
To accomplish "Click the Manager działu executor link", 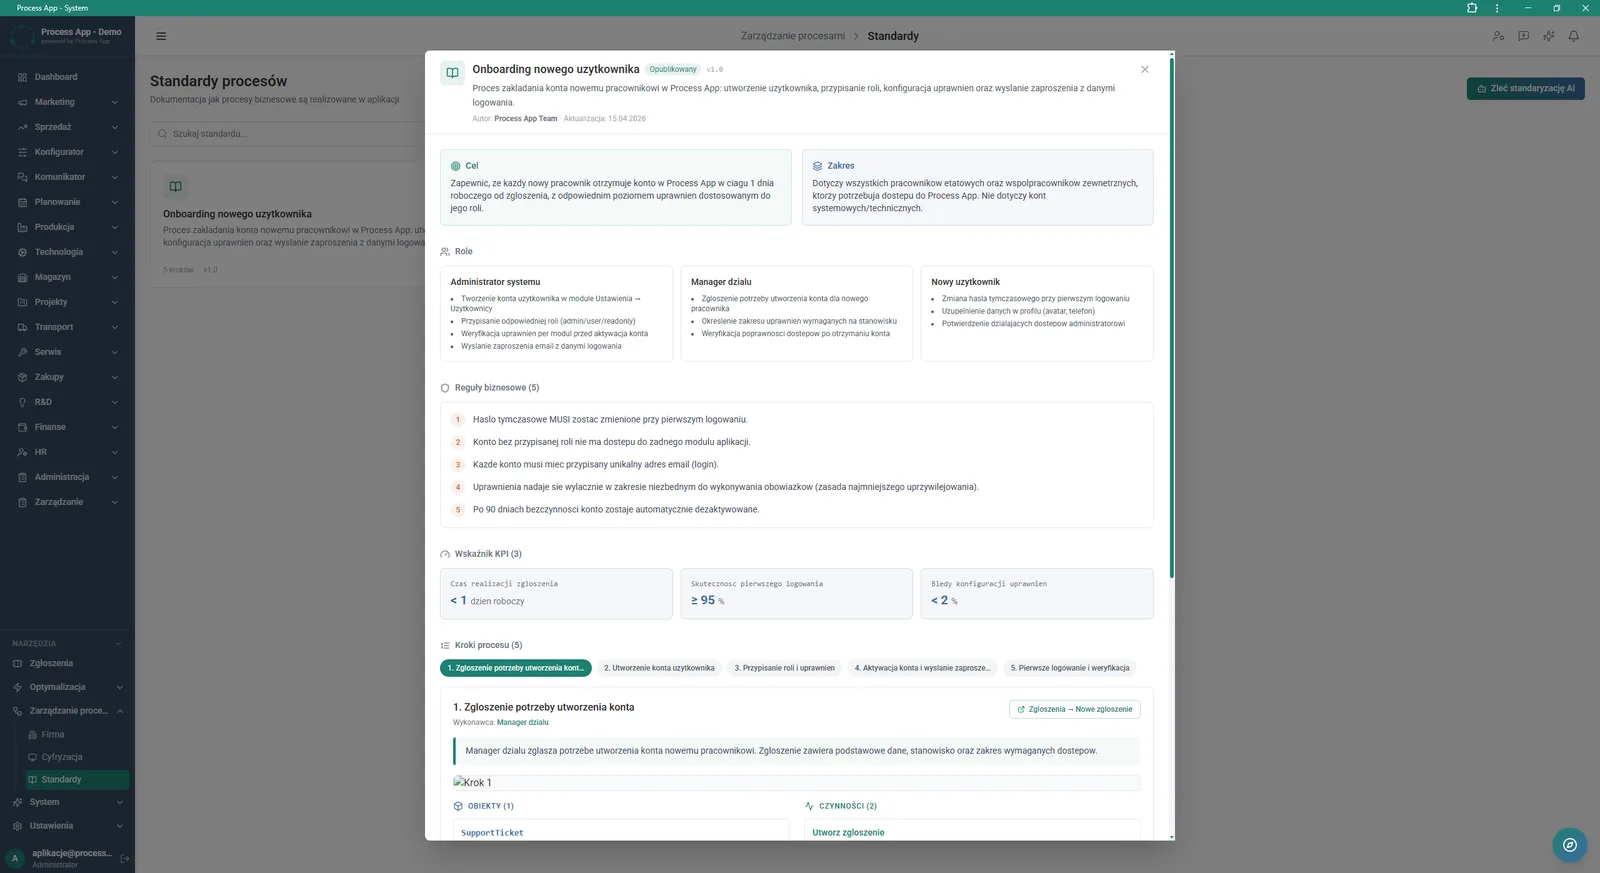I will (x=523, y=722).
